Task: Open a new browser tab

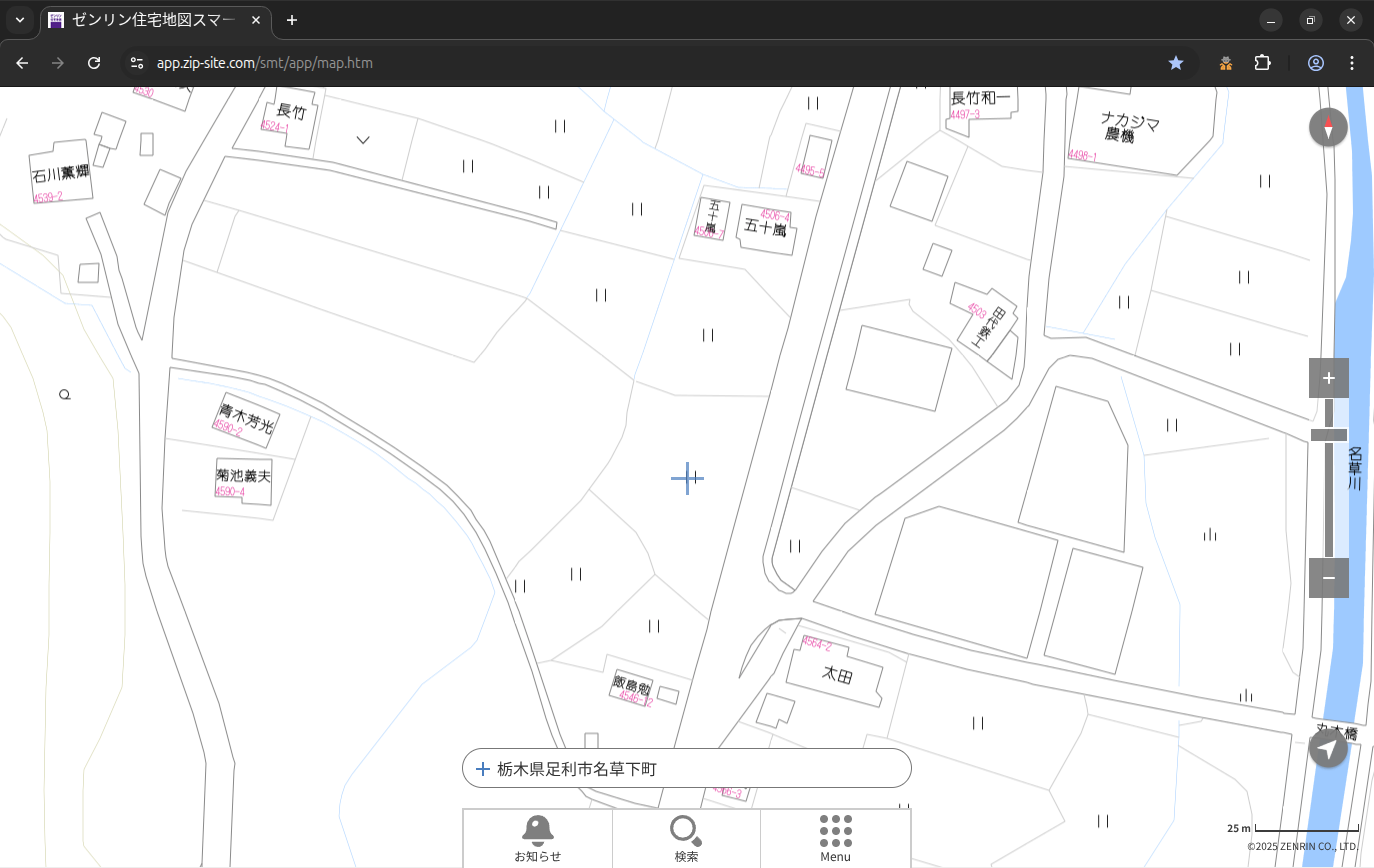Action: tap(291, 20)
